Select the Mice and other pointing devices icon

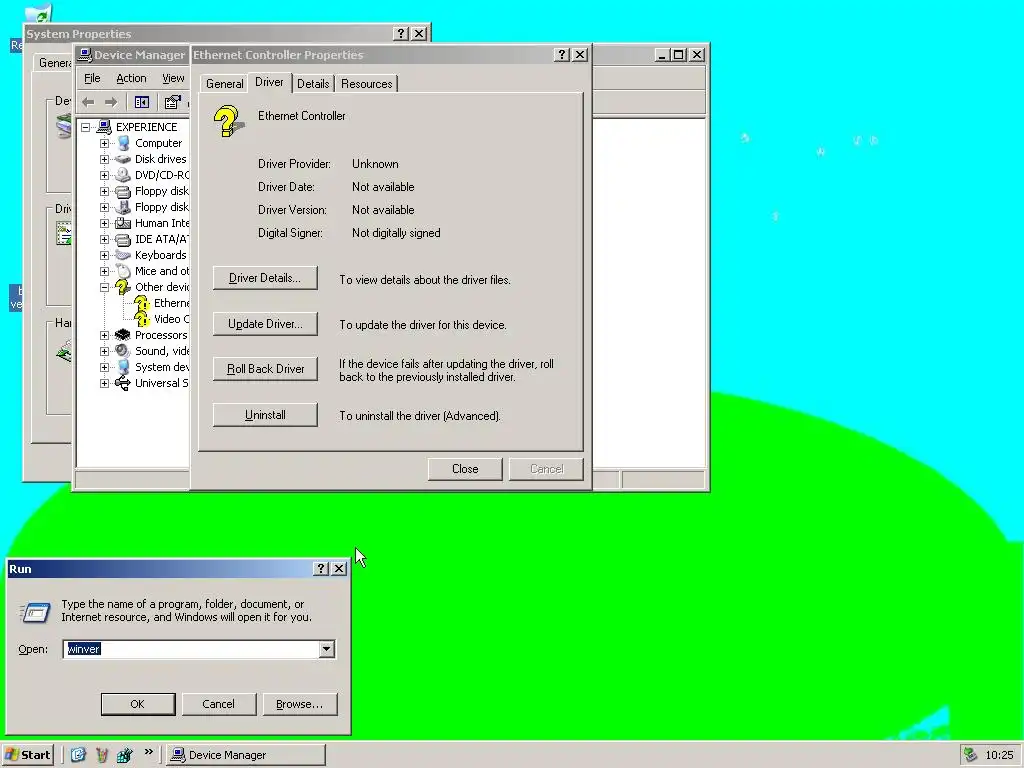tap(123, 271)
